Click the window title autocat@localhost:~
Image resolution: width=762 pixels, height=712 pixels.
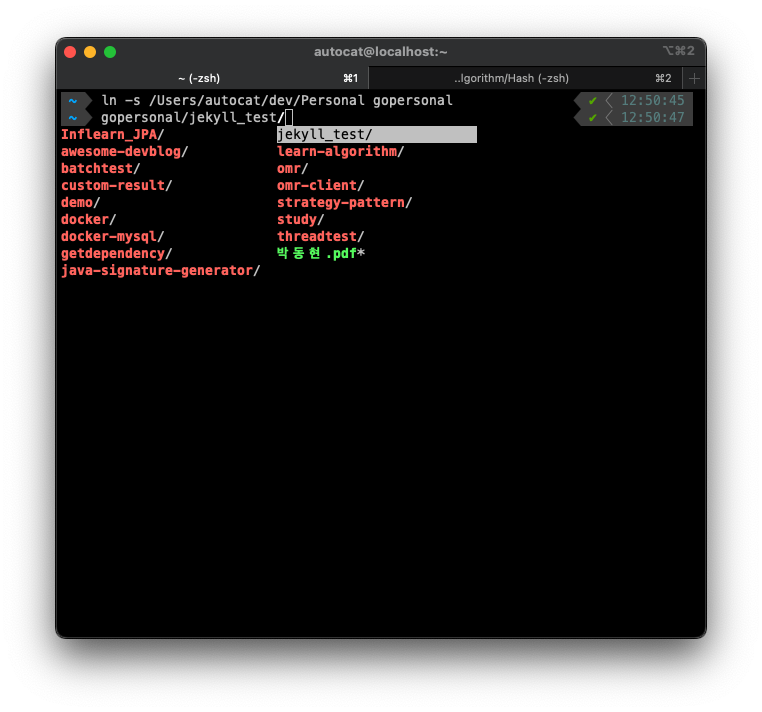tap(381, 52)
